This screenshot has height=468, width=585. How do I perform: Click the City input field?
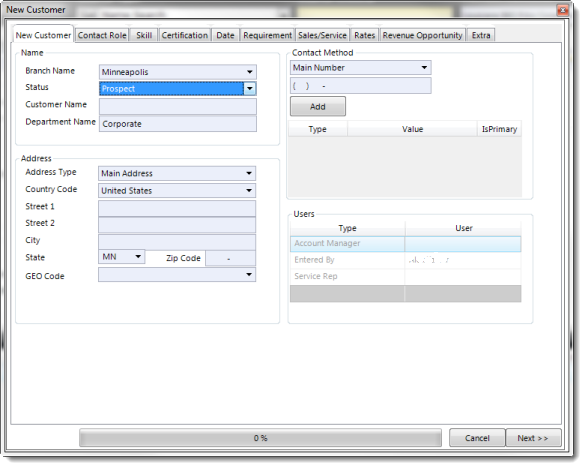pyautogui.click(x=177, y=242)
